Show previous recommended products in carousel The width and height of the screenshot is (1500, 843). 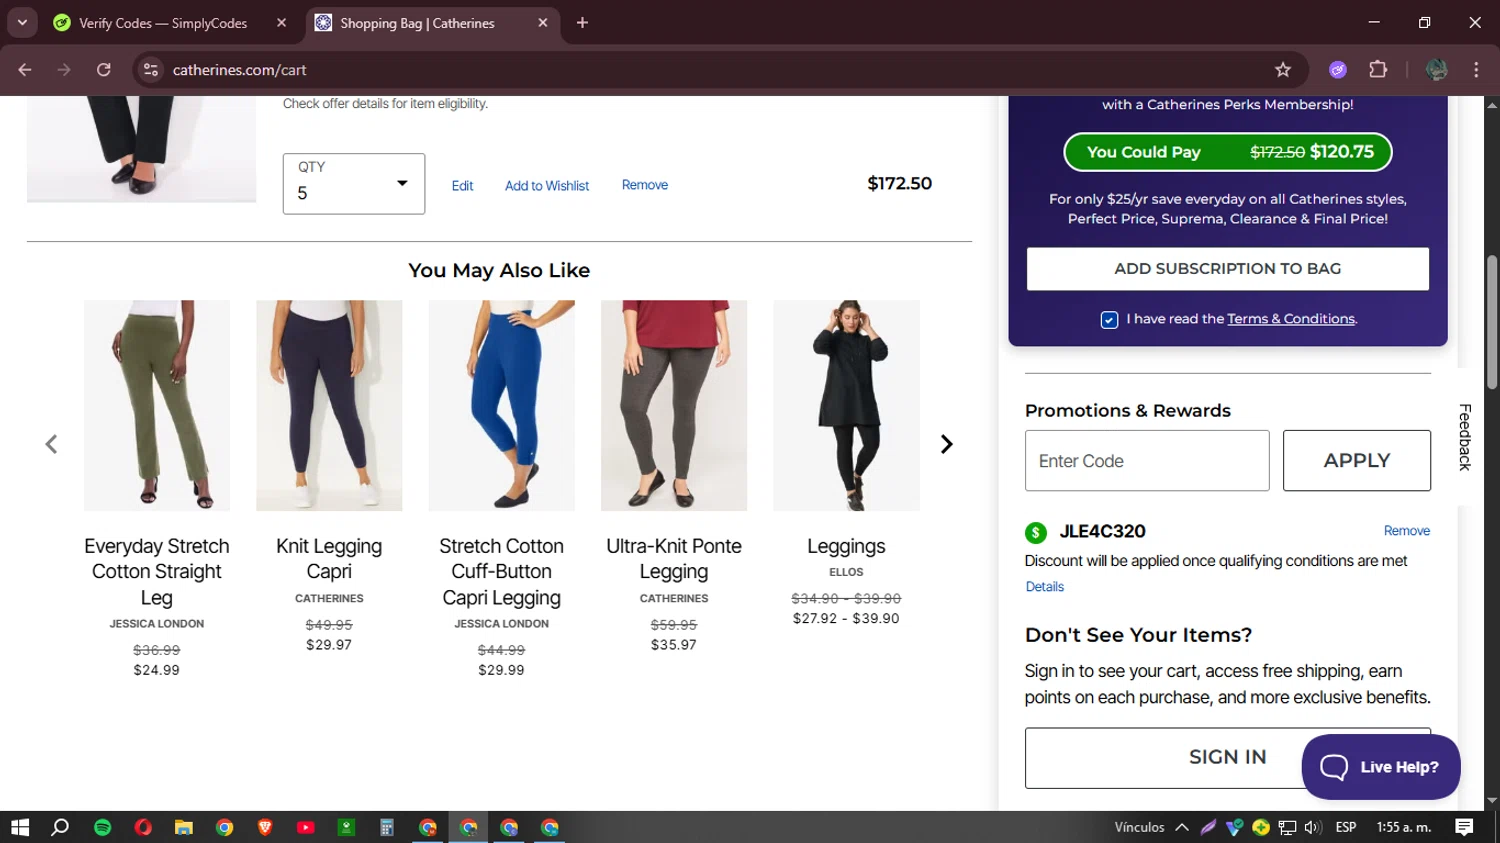51,444
